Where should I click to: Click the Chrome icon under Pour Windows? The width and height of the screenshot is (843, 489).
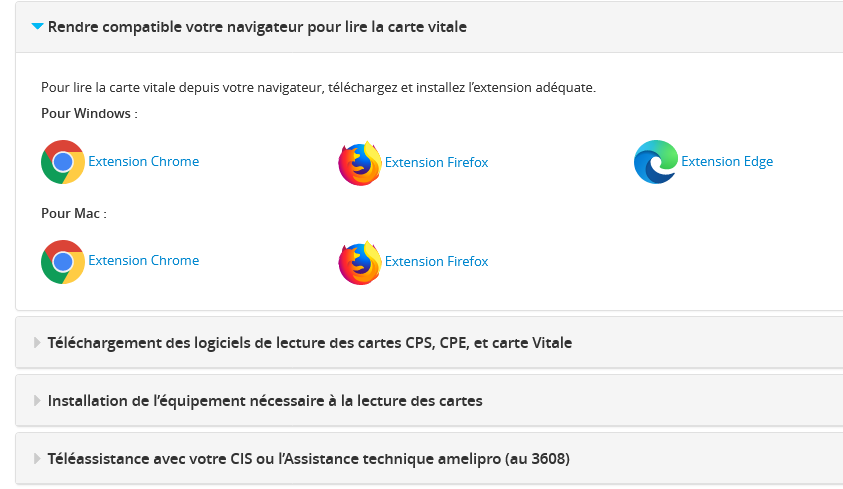click(x=63, y=162)
